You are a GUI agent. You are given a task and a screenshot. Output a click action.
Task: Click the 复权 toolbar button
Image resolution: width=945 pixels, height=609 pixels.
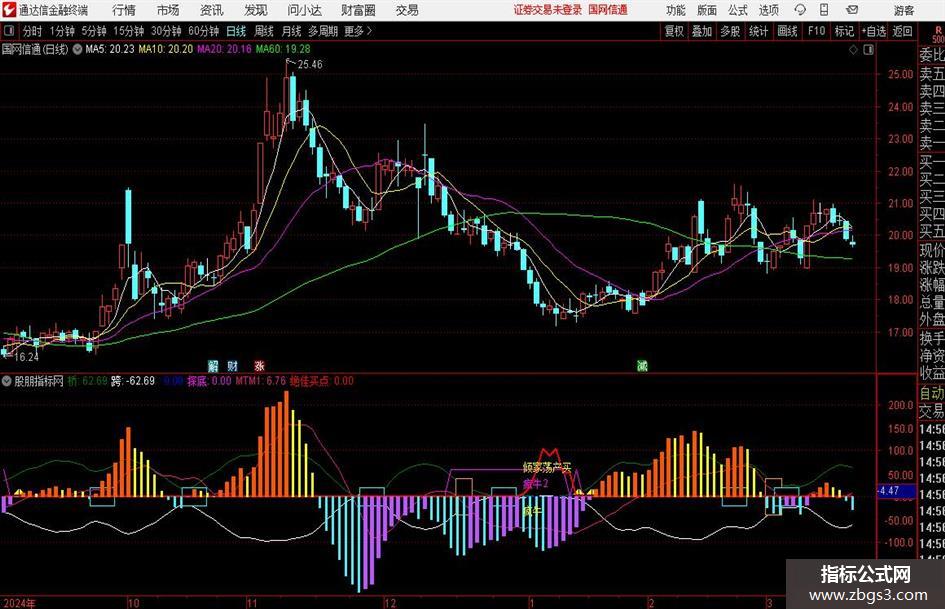tap(674, 31)
